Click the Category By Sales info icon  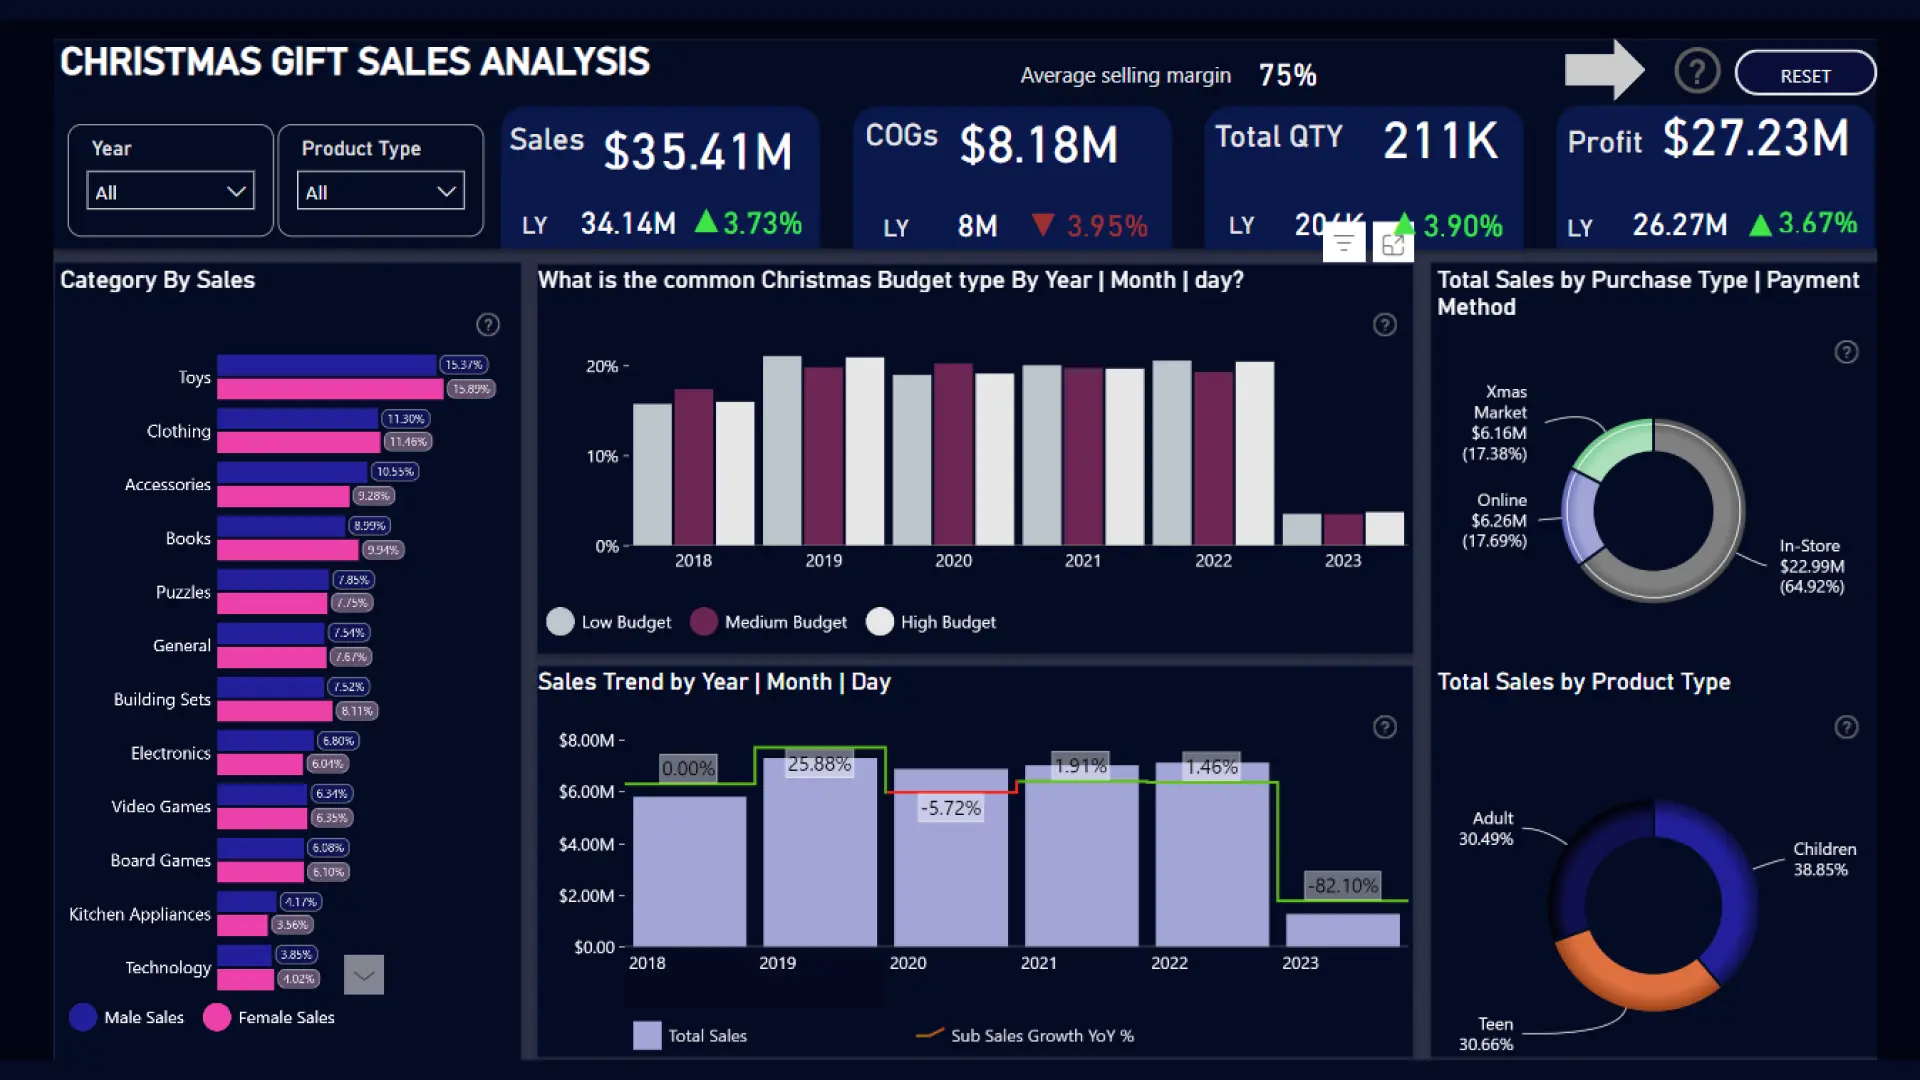point(488,325)
